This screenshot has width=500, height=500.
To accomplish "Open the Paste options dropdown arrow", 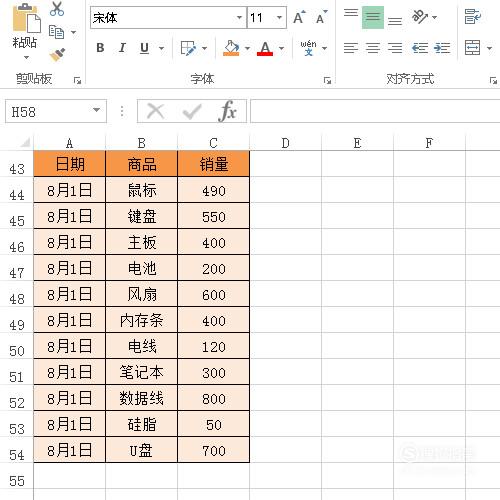I will tap(26, 57).
